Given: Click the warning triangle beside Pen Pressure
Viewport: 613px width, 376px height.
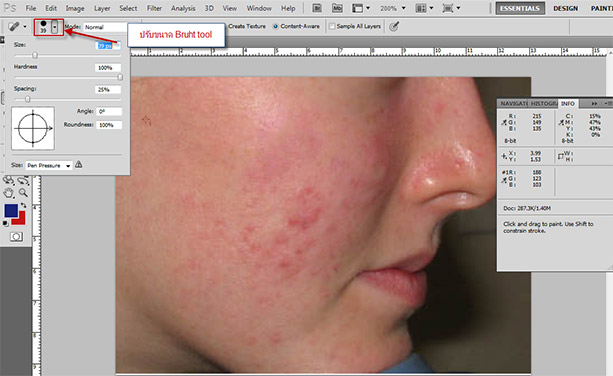Looking at the screenshot, I should [x=79, y=165].
